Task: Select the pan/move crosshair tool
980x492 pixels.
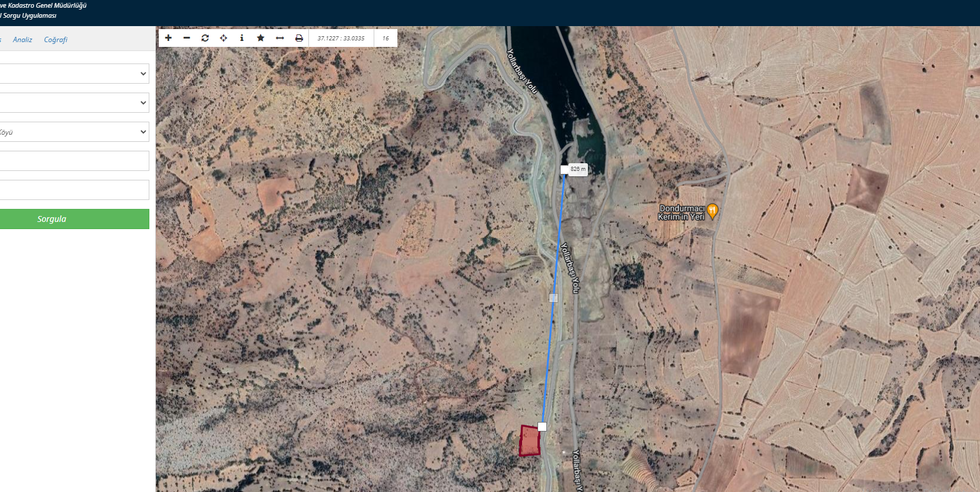Action: click(x=223, y=38)
